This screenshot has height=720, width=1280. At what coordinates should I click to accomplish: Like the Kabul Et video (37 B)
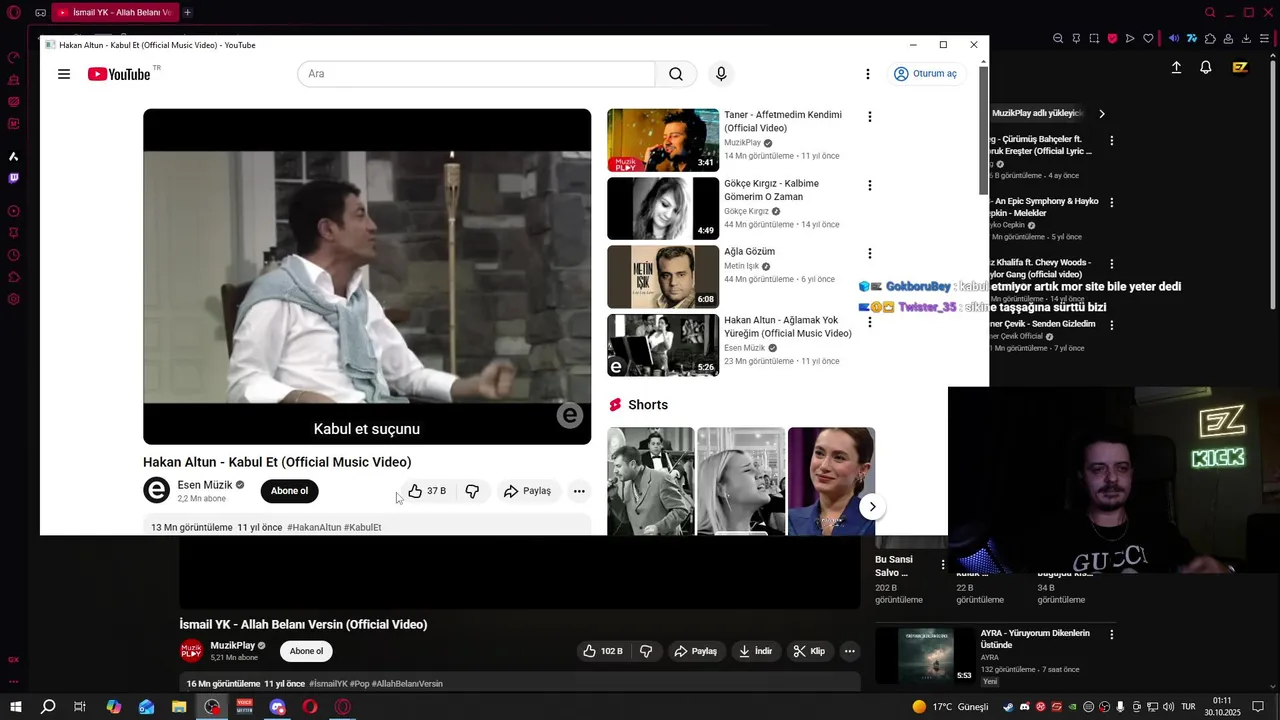point(427,491)
